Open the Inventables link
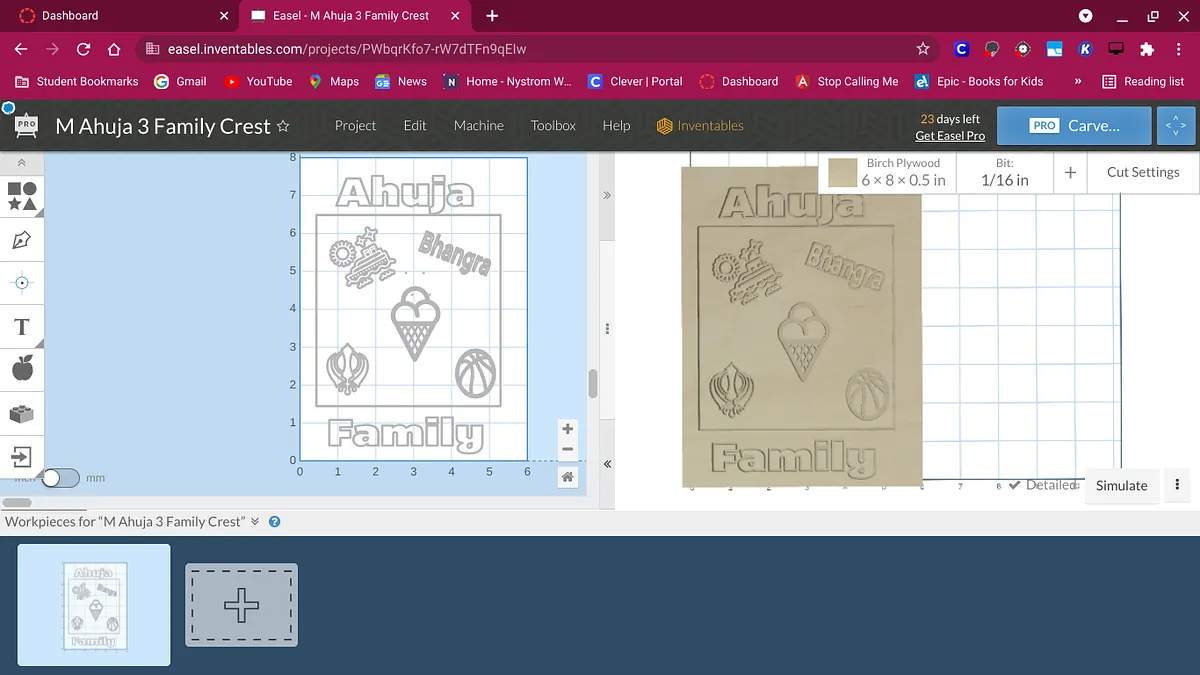This screenshot has width=1200, height=675. coord(700,125)
